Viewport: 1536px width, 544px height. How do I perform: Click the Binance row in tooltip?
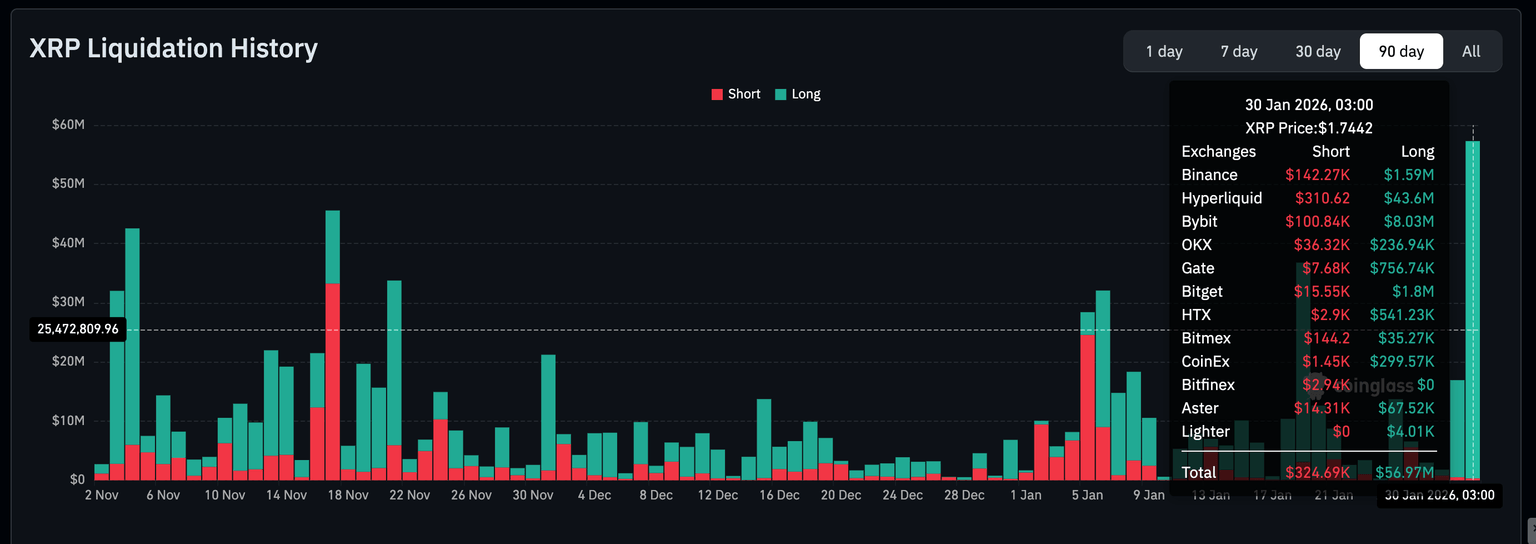click(1308, 175)
